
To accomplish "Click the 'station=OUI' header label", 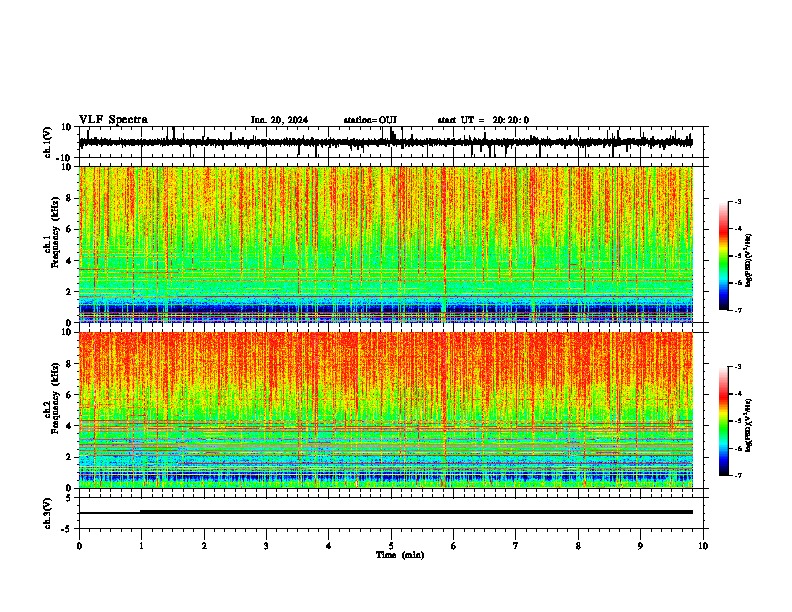I will pyautogui.click(x=370, y=120).
